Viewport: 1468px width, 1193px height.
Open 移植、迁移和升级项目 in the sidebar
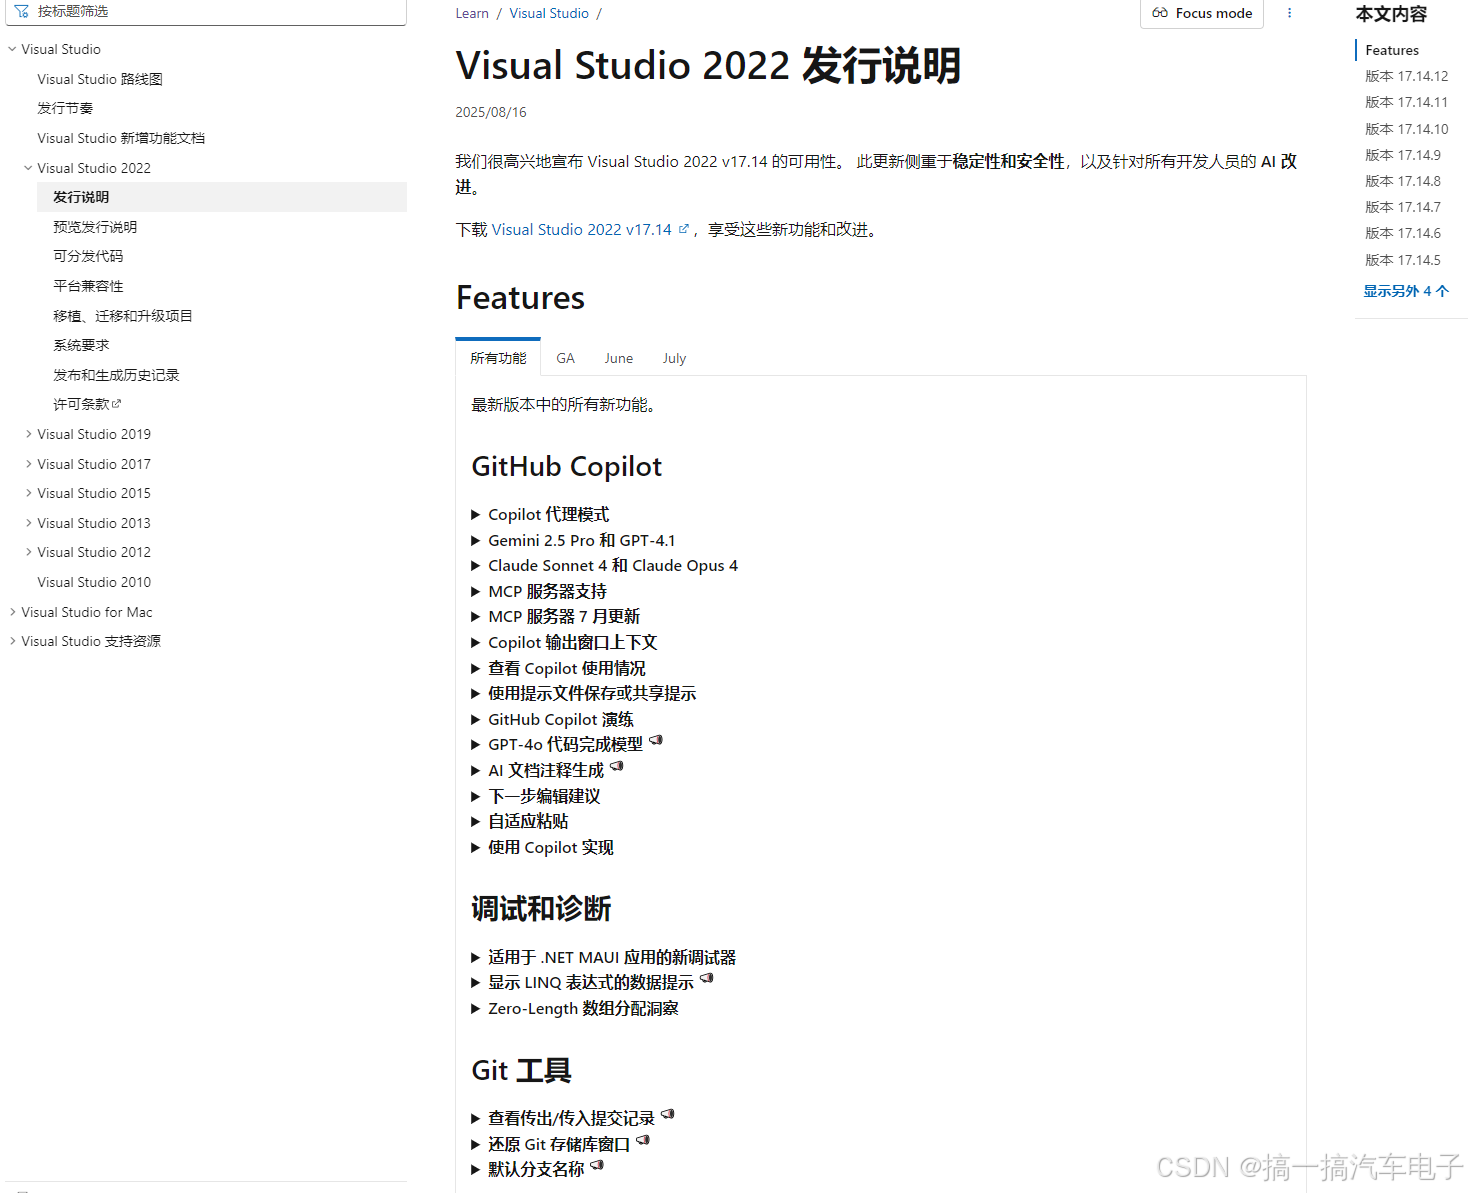[123, 316]
